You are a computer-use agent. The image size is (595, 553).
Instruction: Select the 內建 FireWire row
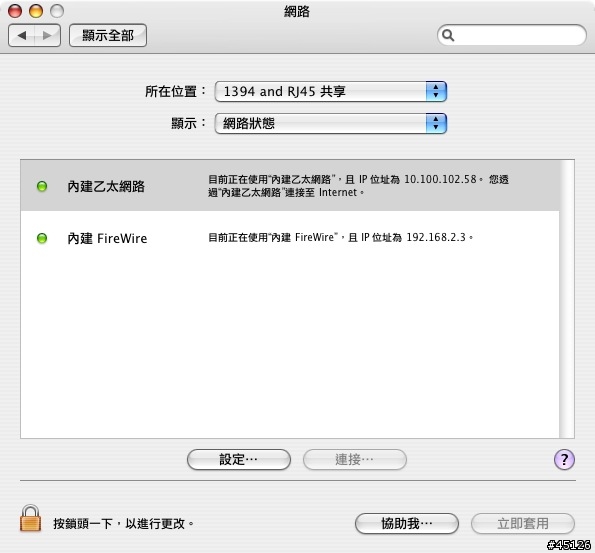point(290,238)
